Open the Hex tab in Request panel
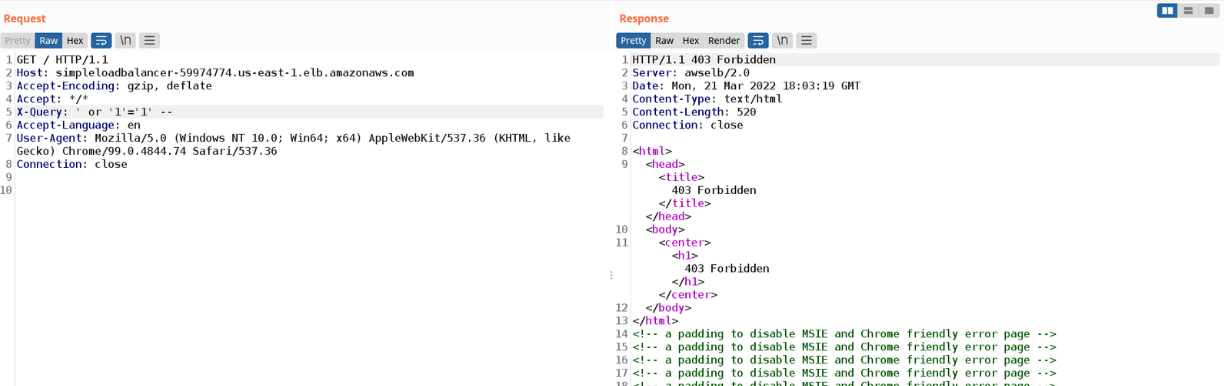Image resolution: width=1224 pixels, height=386 pixels. tap(75, 41)
